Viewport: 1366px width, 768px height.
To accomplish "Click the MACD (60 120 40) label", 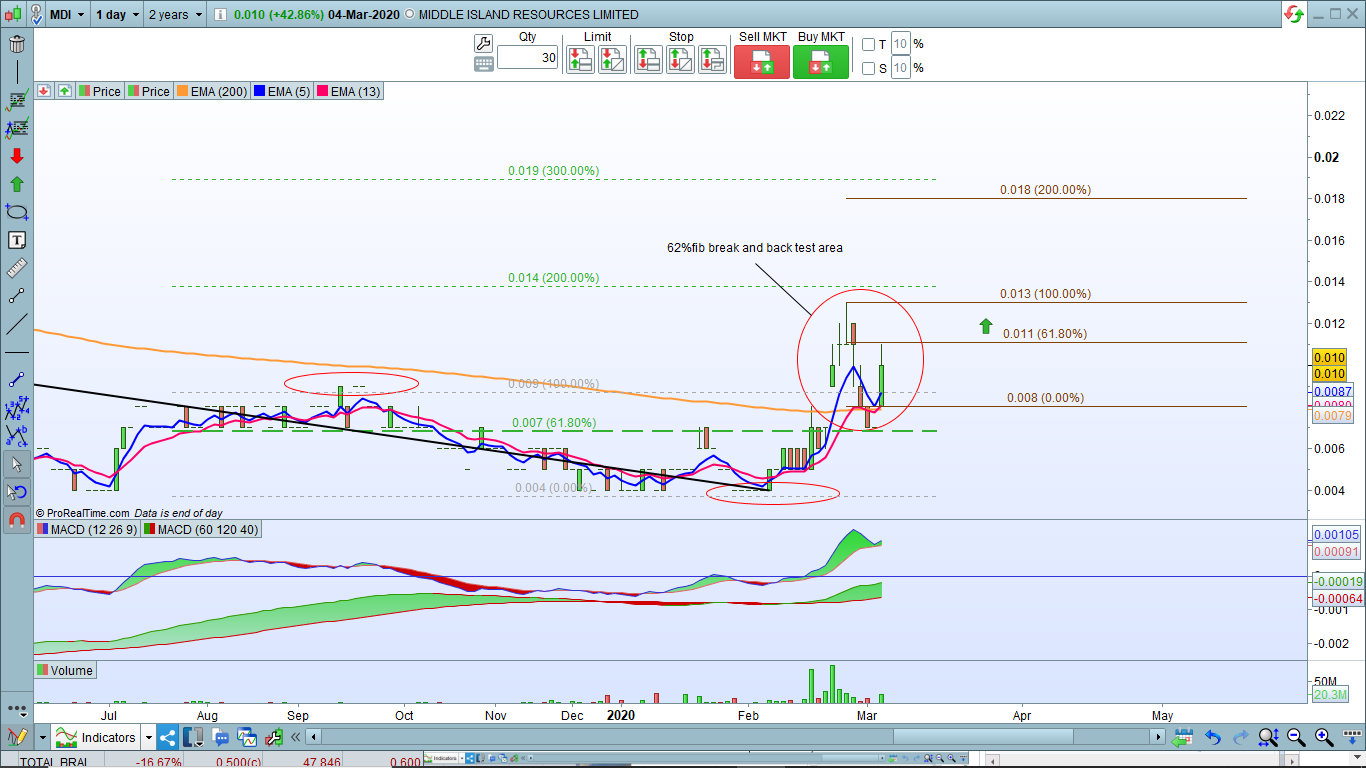I will [201, 529].
